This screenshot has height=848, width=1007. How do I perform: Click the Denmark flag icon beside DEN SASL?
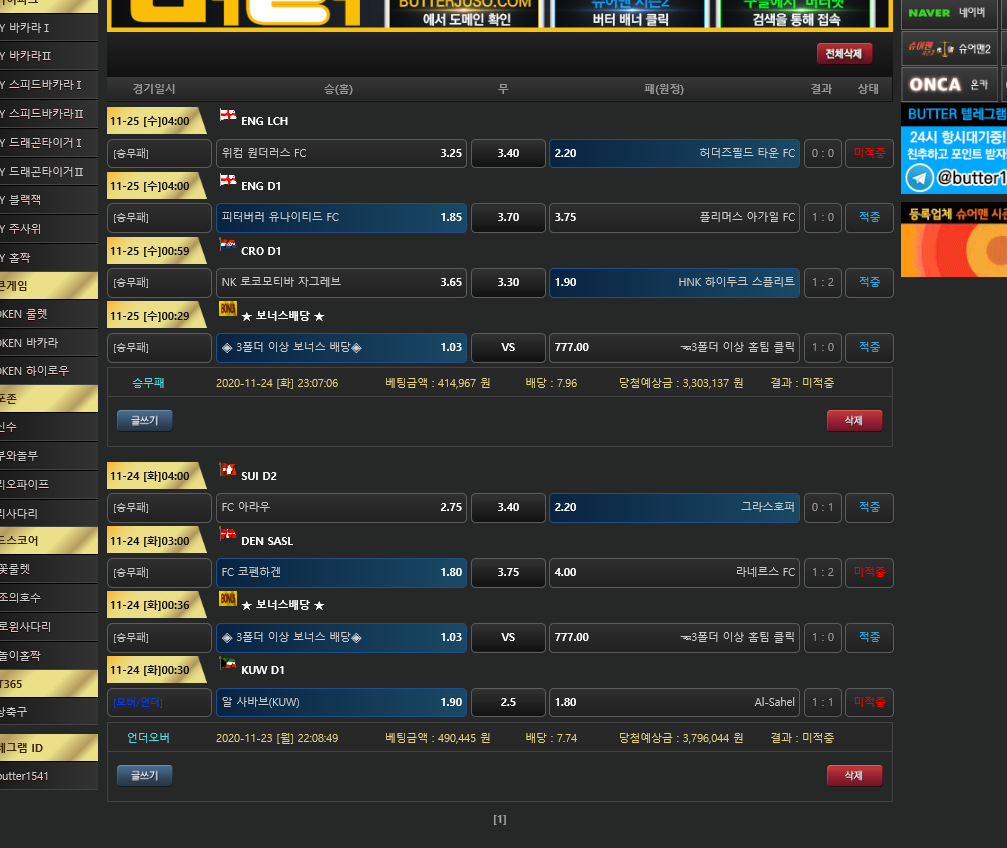228,535
